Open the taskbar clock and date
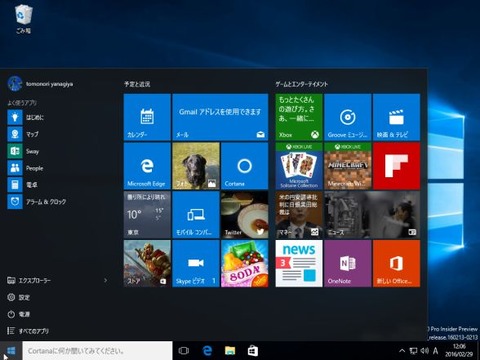480x360 pixels. pos(459,350)
